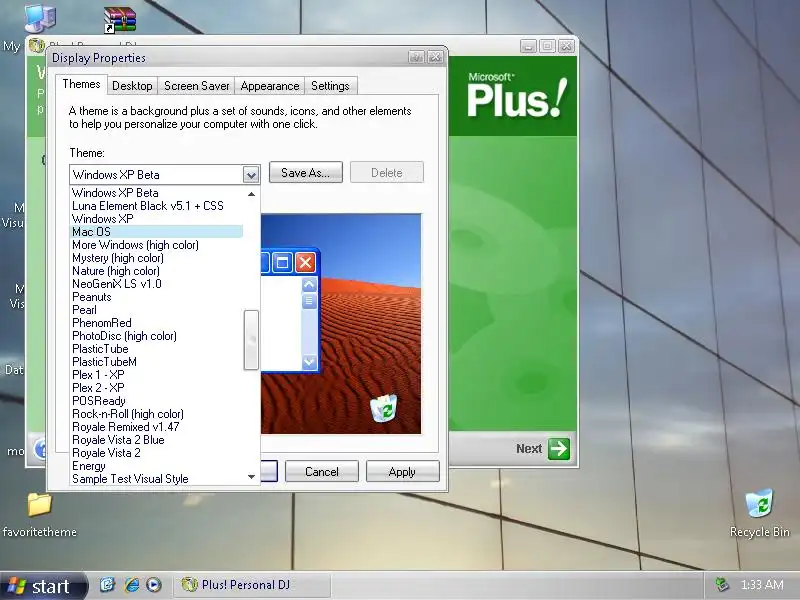Click the Show Desktop quick launch icon
Screen dimensions: 800x600
pos(108,585)
